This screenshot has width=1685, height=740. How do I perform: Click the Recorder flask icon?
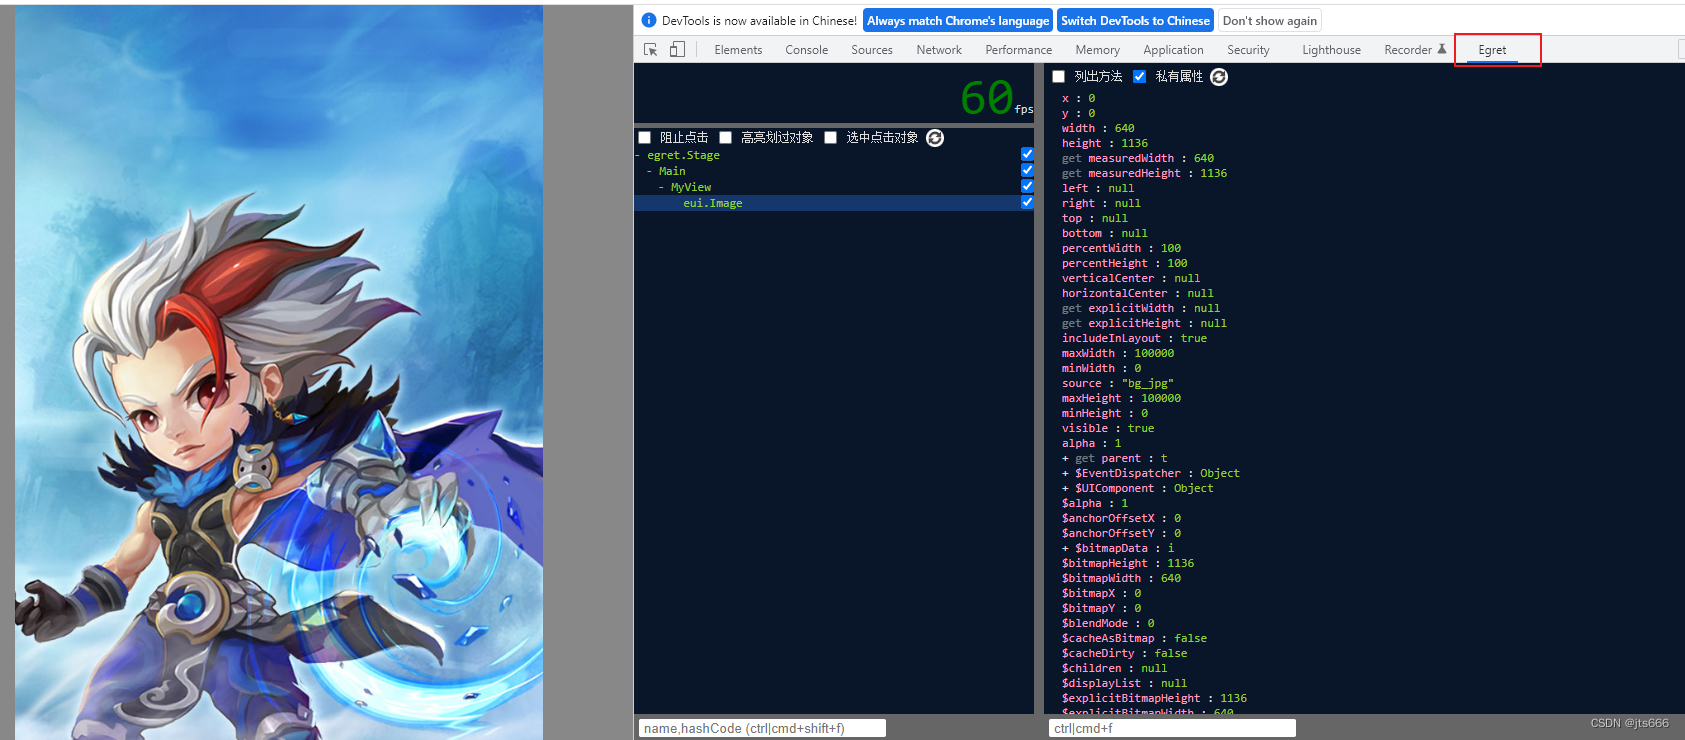coord(1442,49)
